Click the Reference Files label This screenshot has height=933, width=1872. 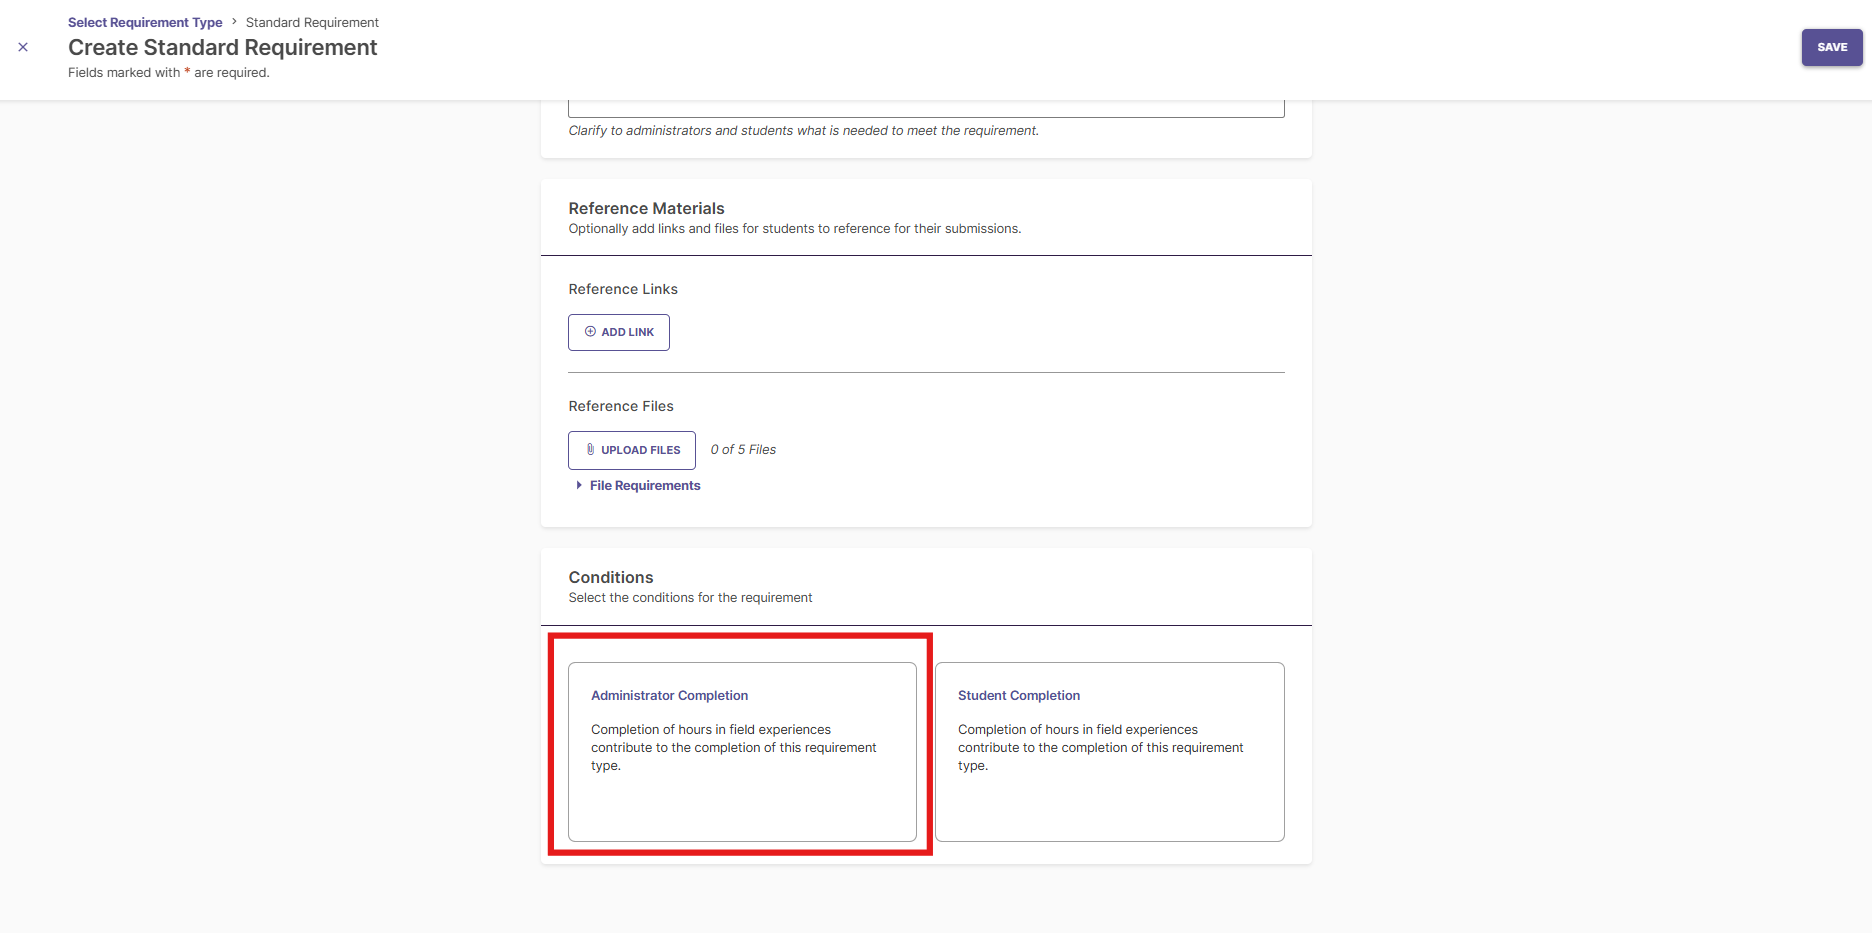click(621, 406)
